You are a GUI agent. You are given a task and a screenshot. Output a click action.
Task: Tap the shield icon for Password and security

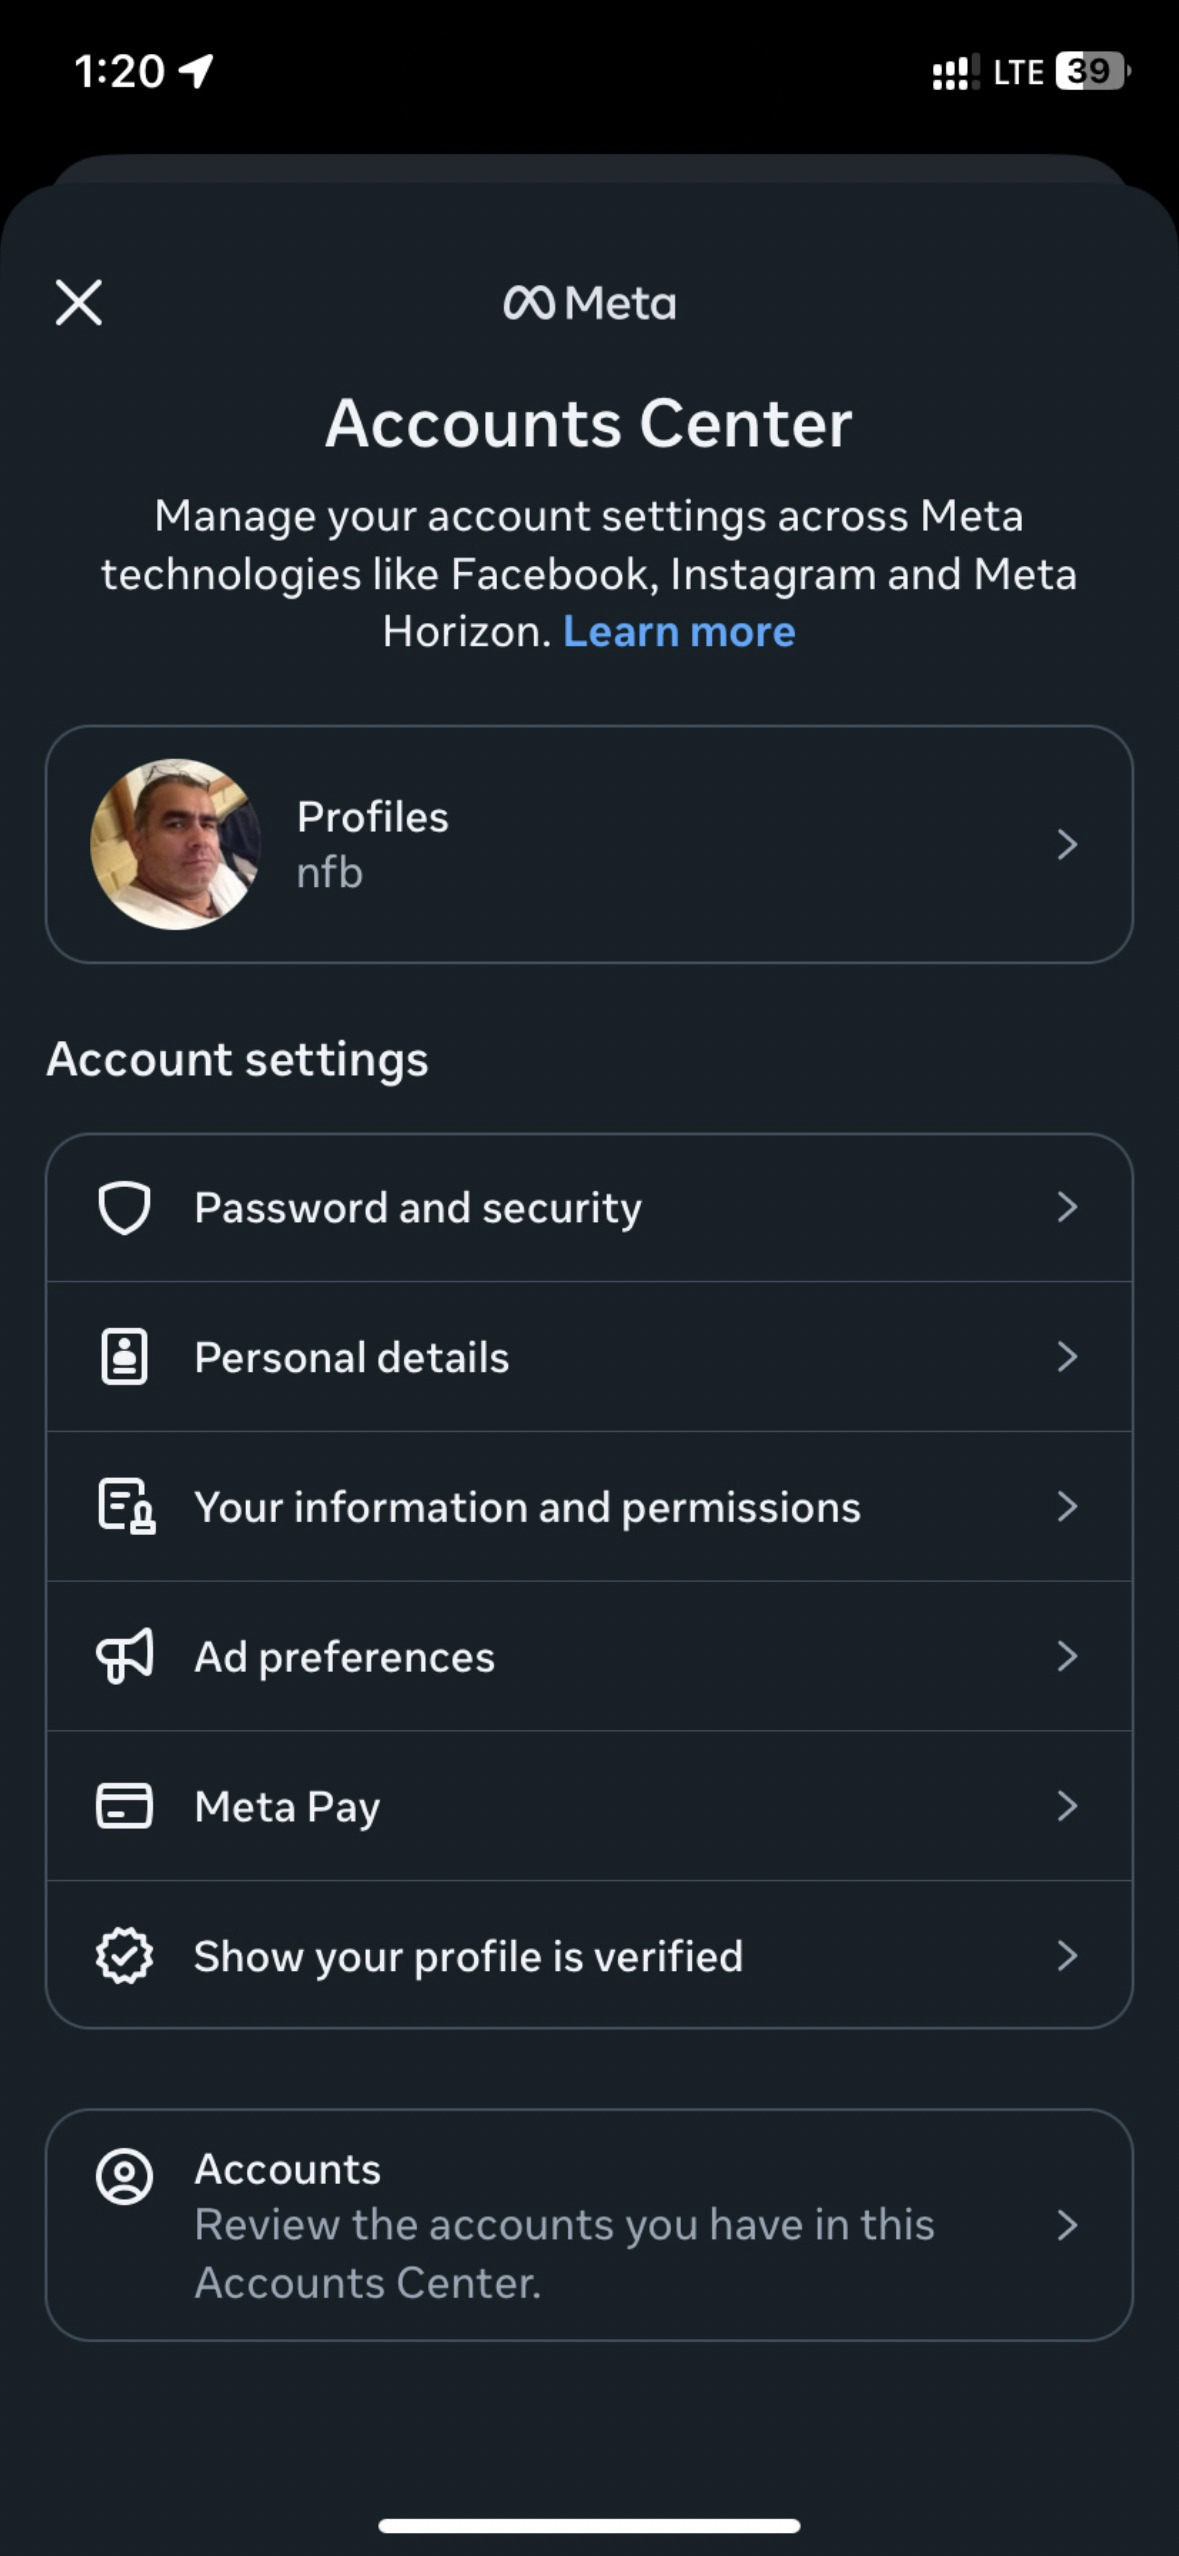coord(124,1207)
